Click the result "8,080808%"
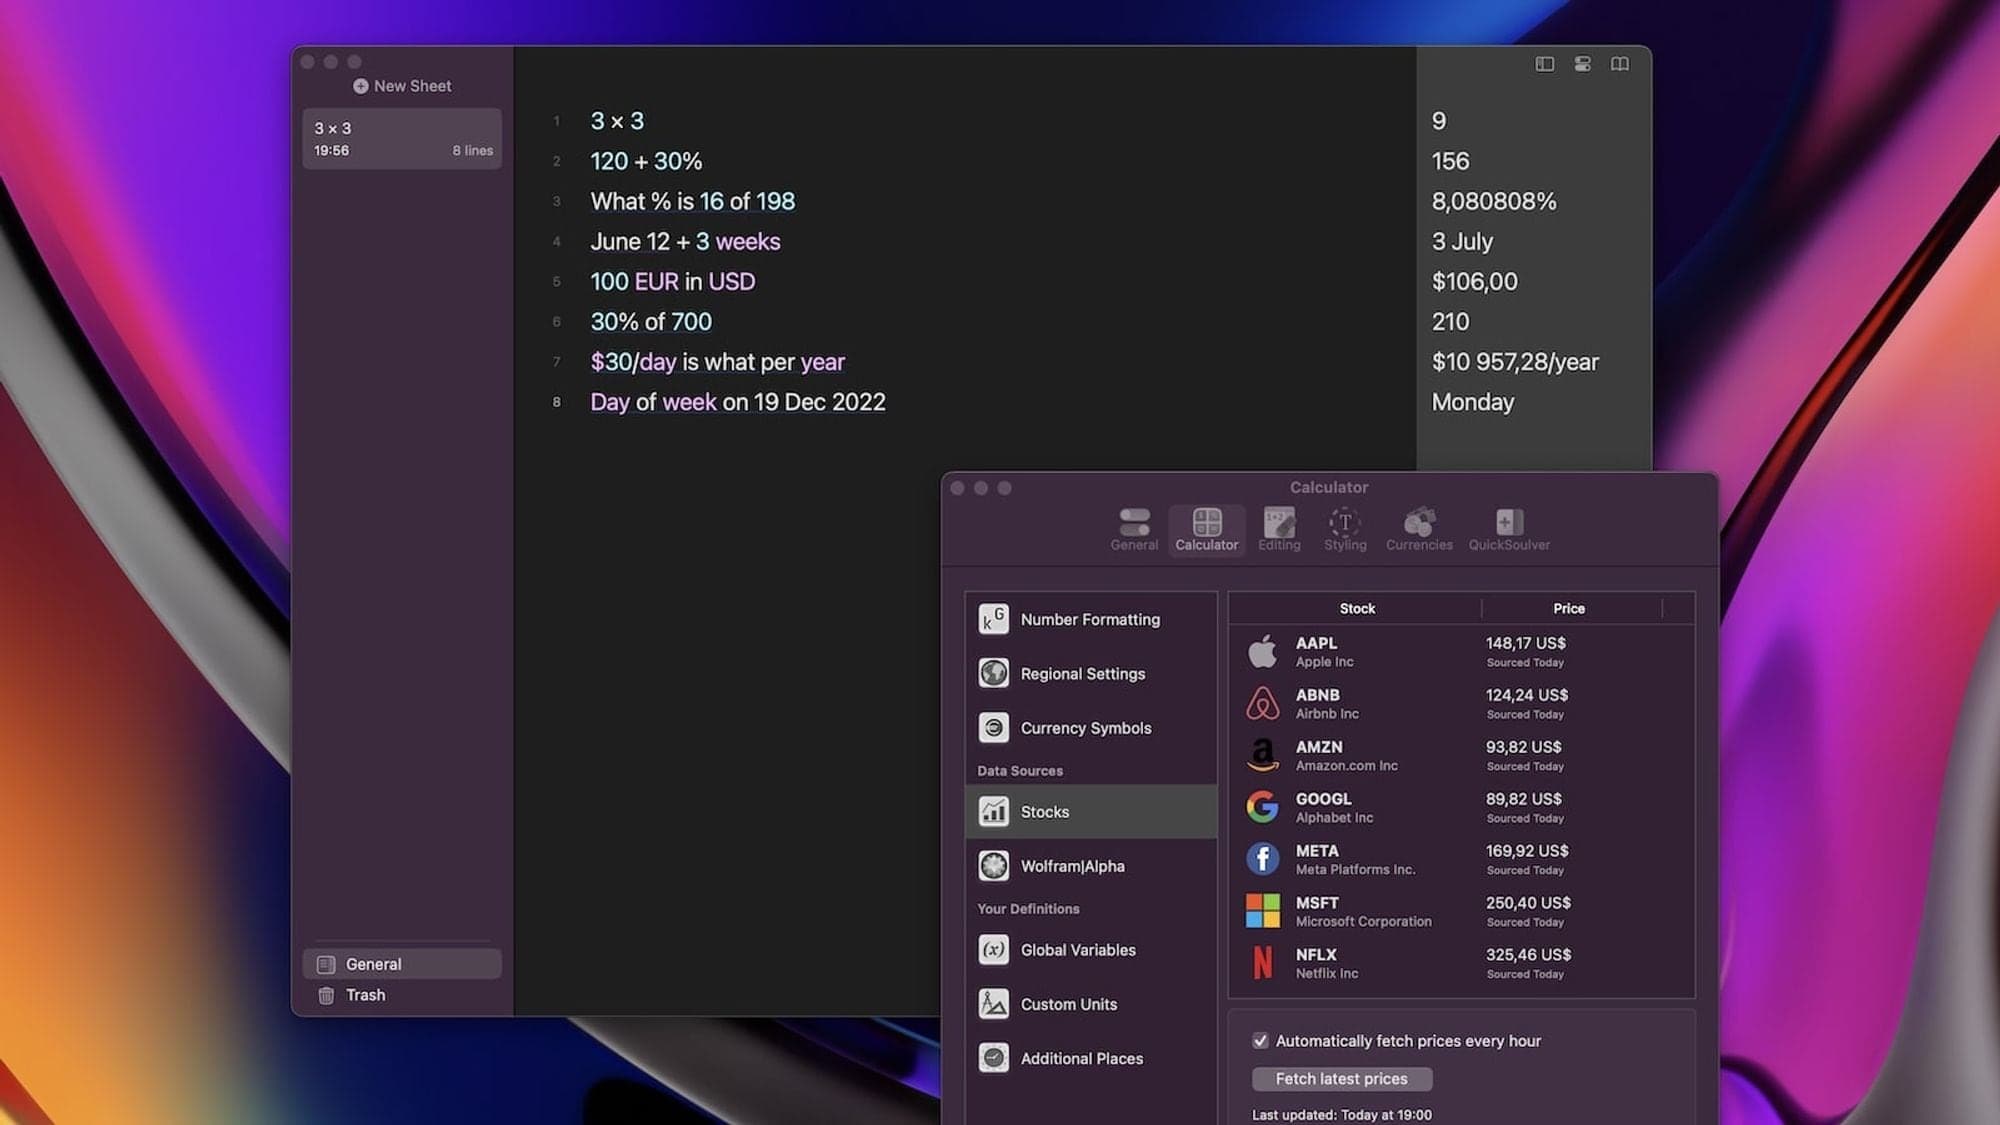This screenshot has height=1125, width=2000. coord(1494,201)
